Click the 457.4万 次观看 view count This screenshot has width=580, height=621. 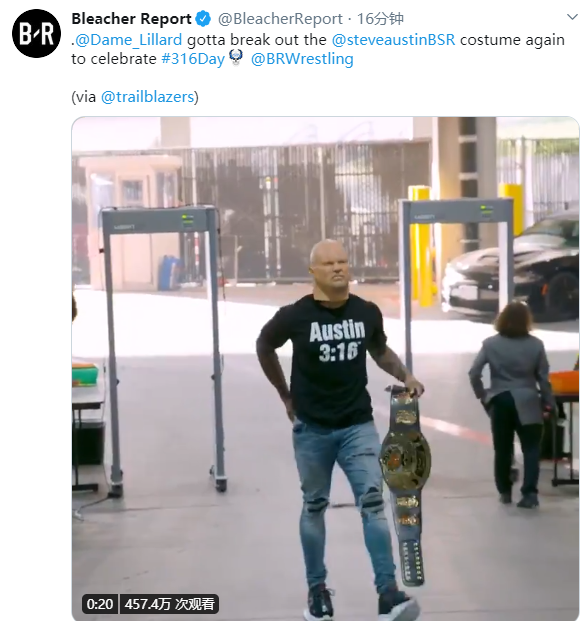(169, 604)
